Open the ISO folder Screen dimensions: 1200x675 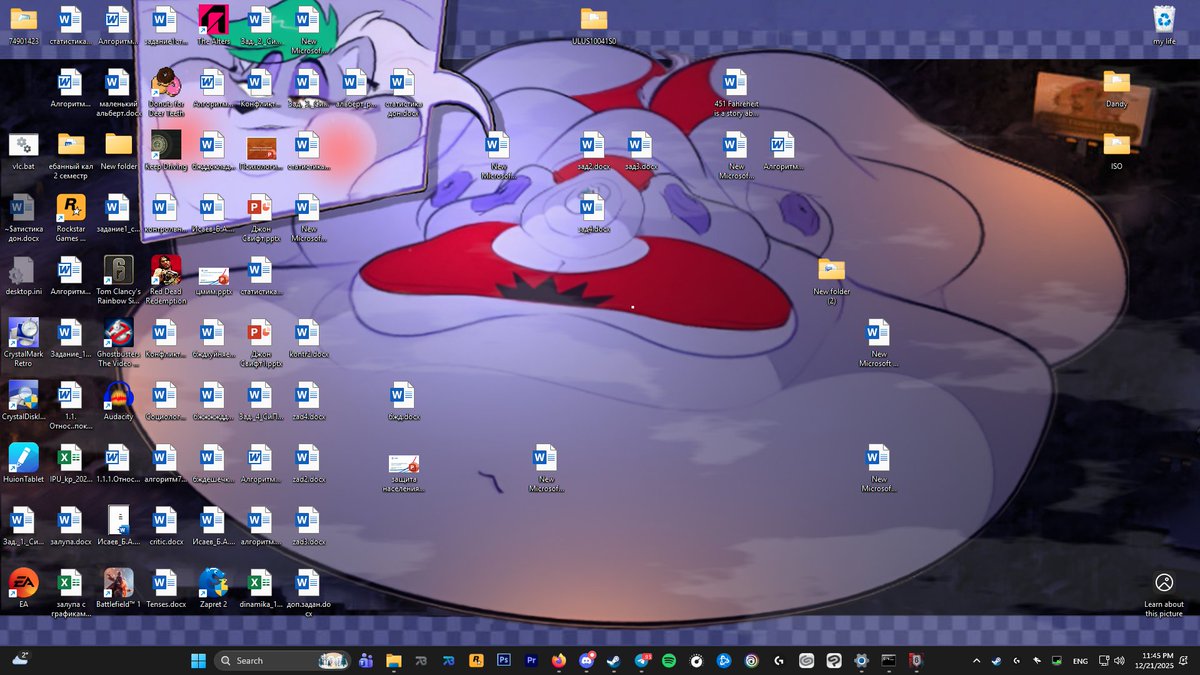[1116, 151]
